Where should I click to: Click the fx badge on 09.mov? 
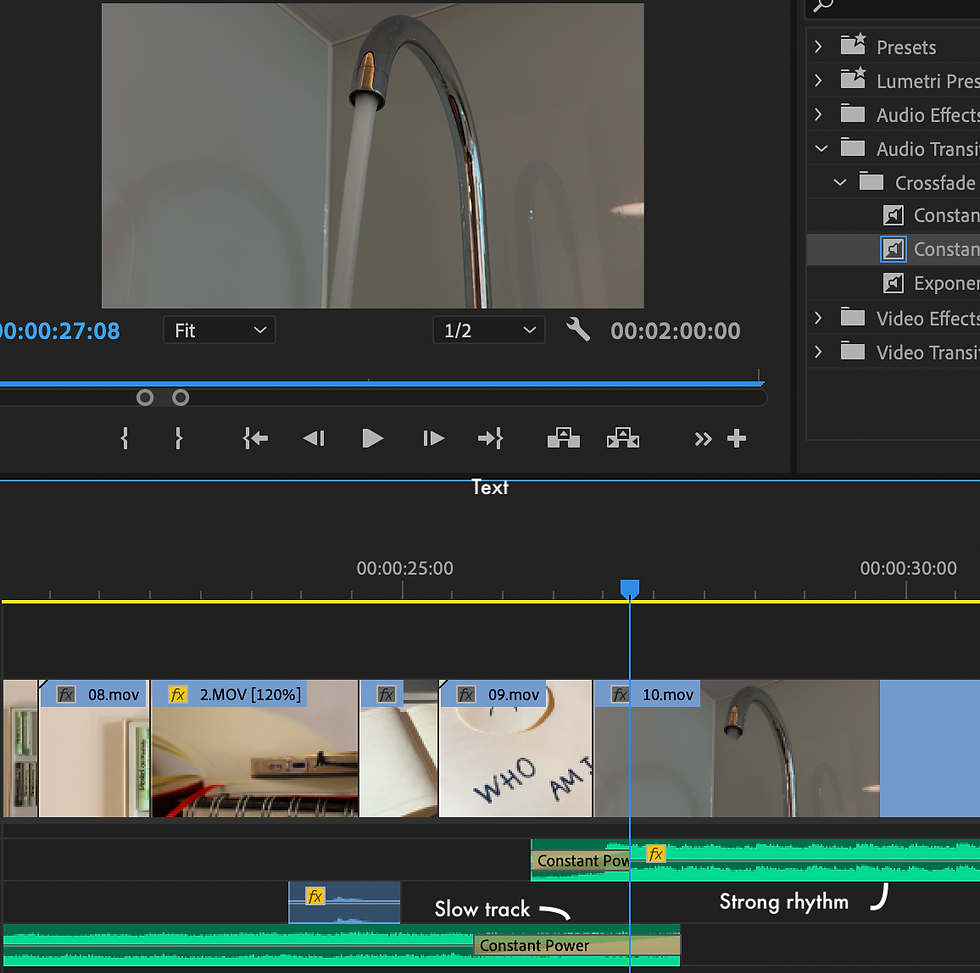[466, 694]
